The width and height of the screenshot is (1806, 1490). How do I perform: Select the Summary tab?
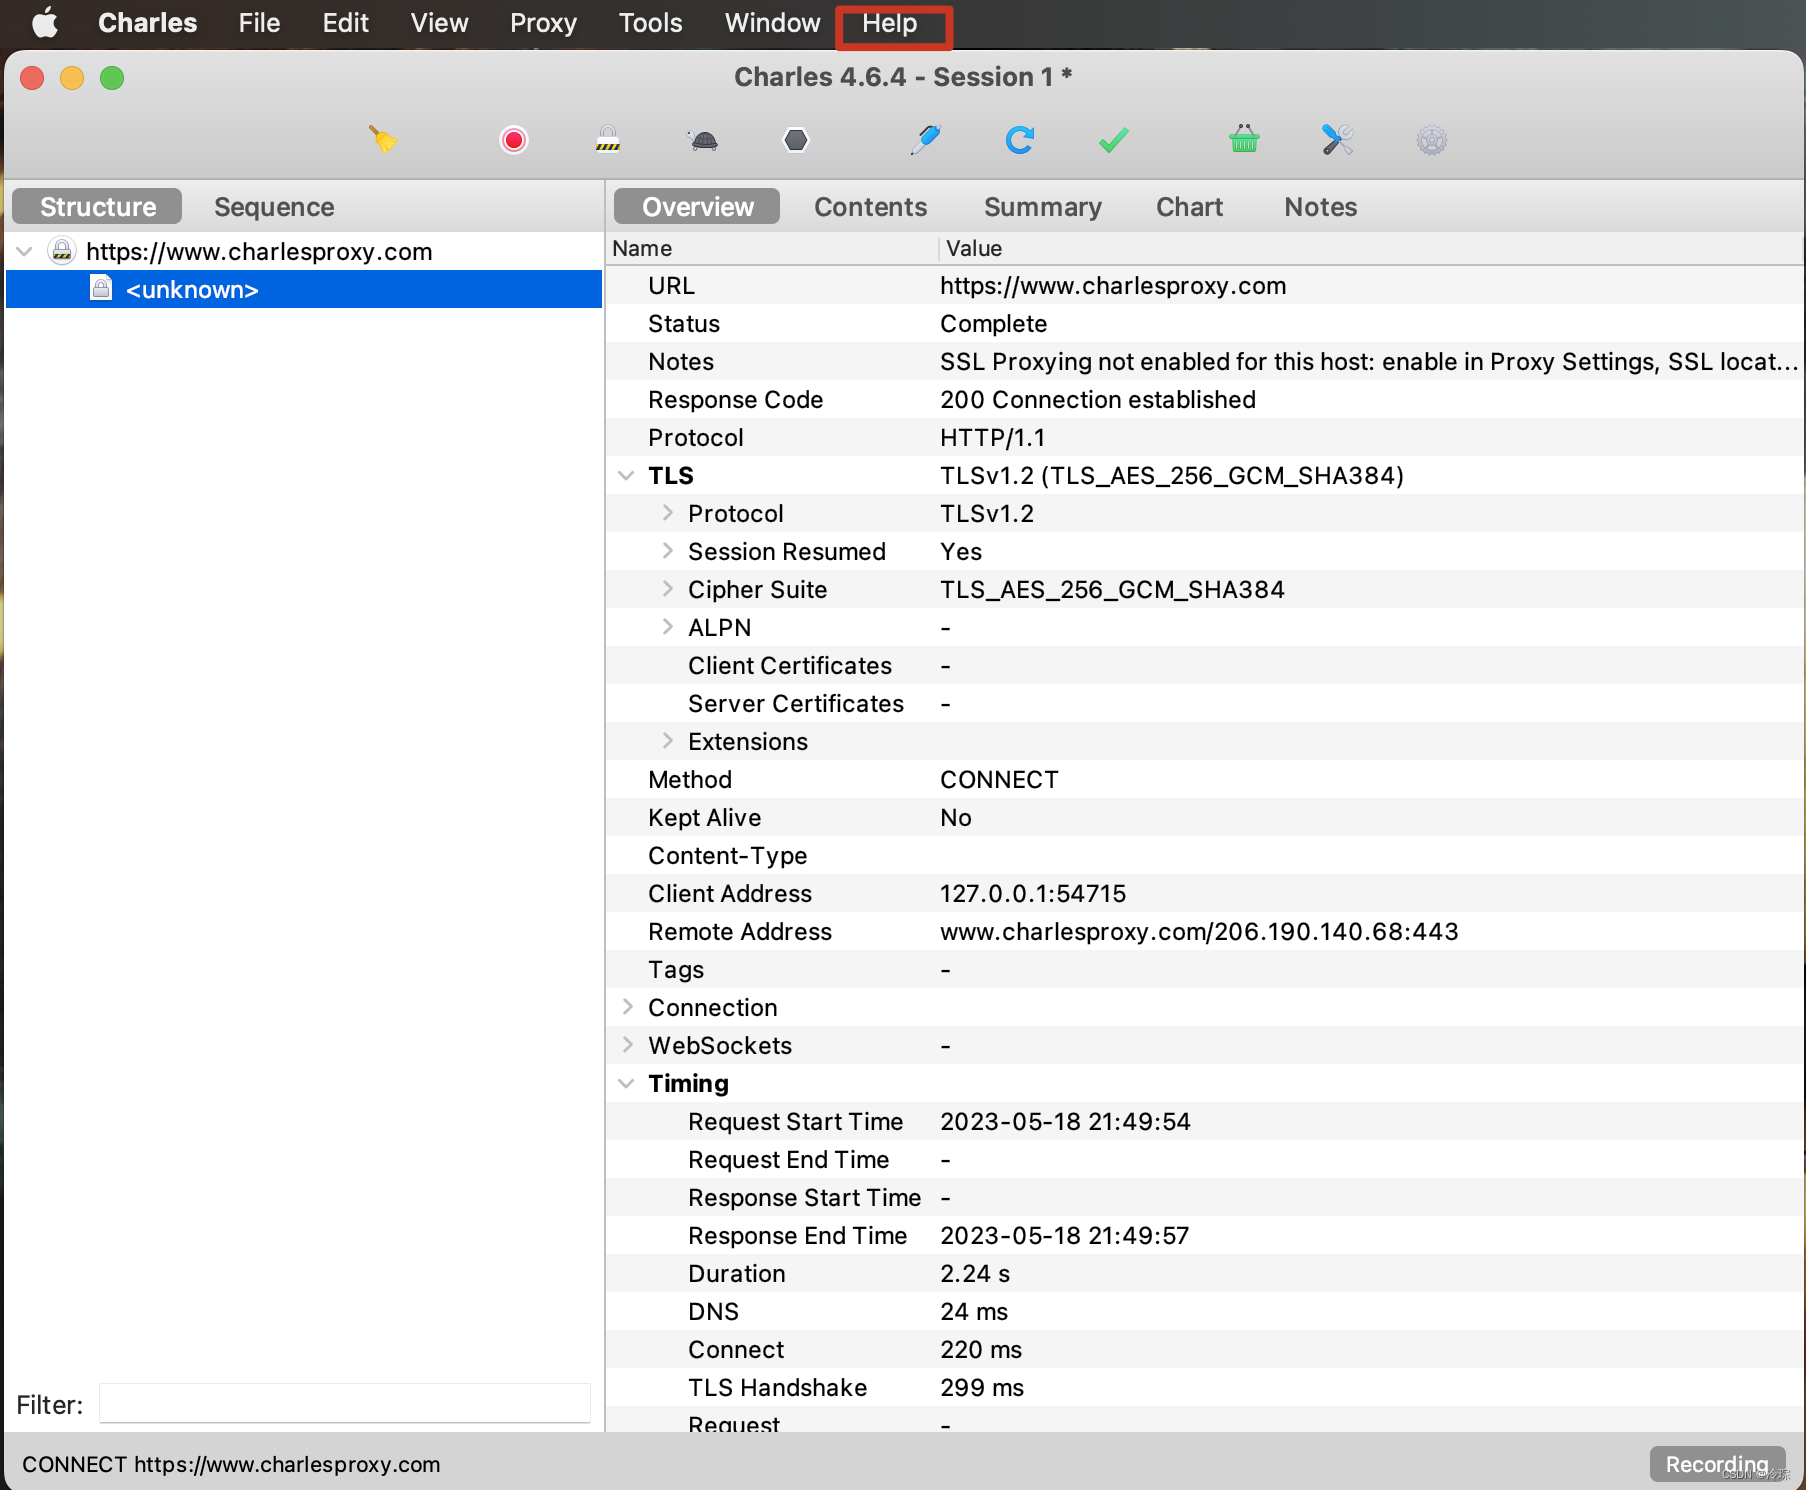tap(1042, 207)
